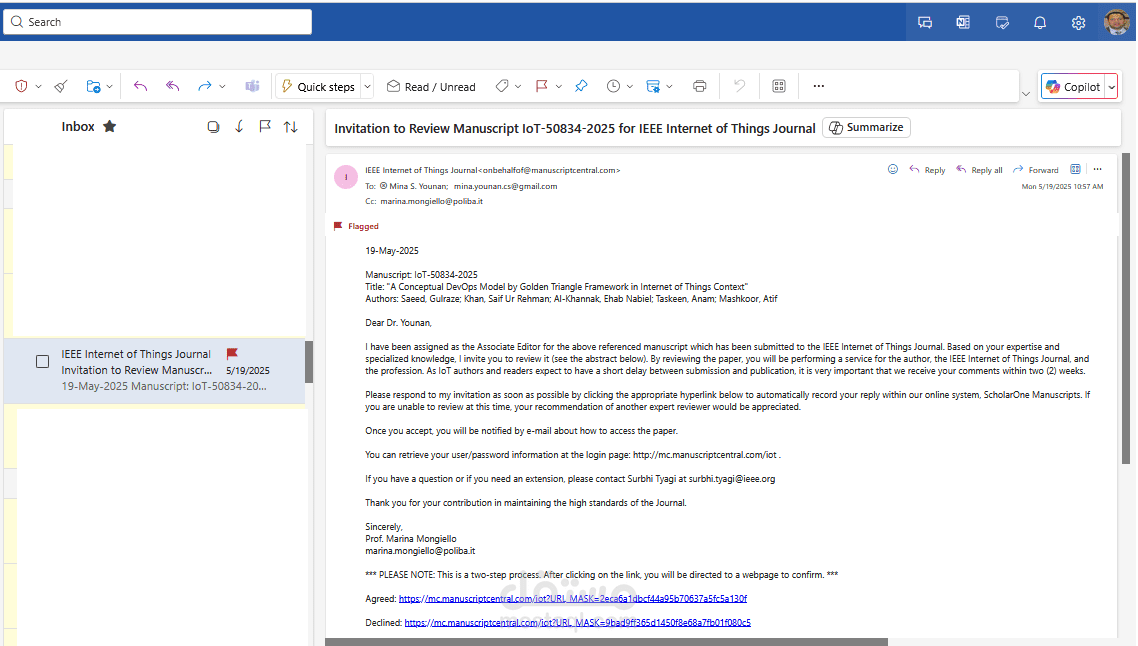Open the OneNote feed icon
The height and width of the screenshot is (646, 1138).
963,23
